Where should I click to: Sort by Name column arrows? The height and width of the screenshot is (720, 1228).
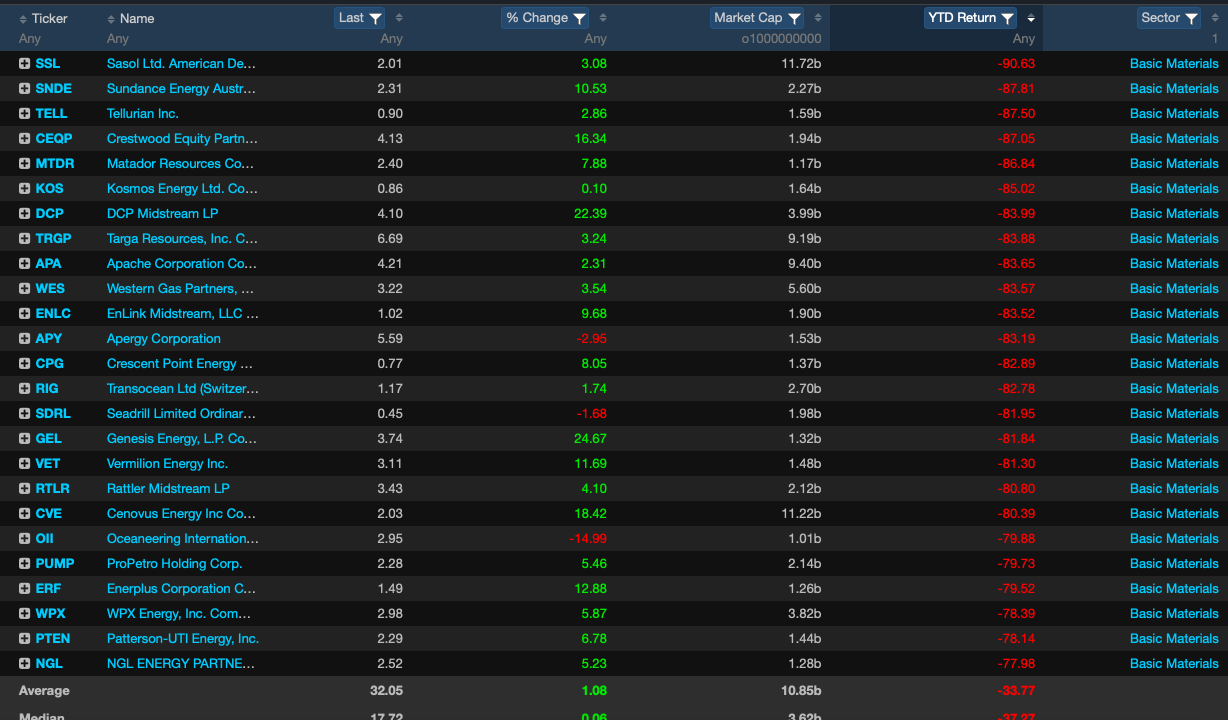(x=111, y=19)
